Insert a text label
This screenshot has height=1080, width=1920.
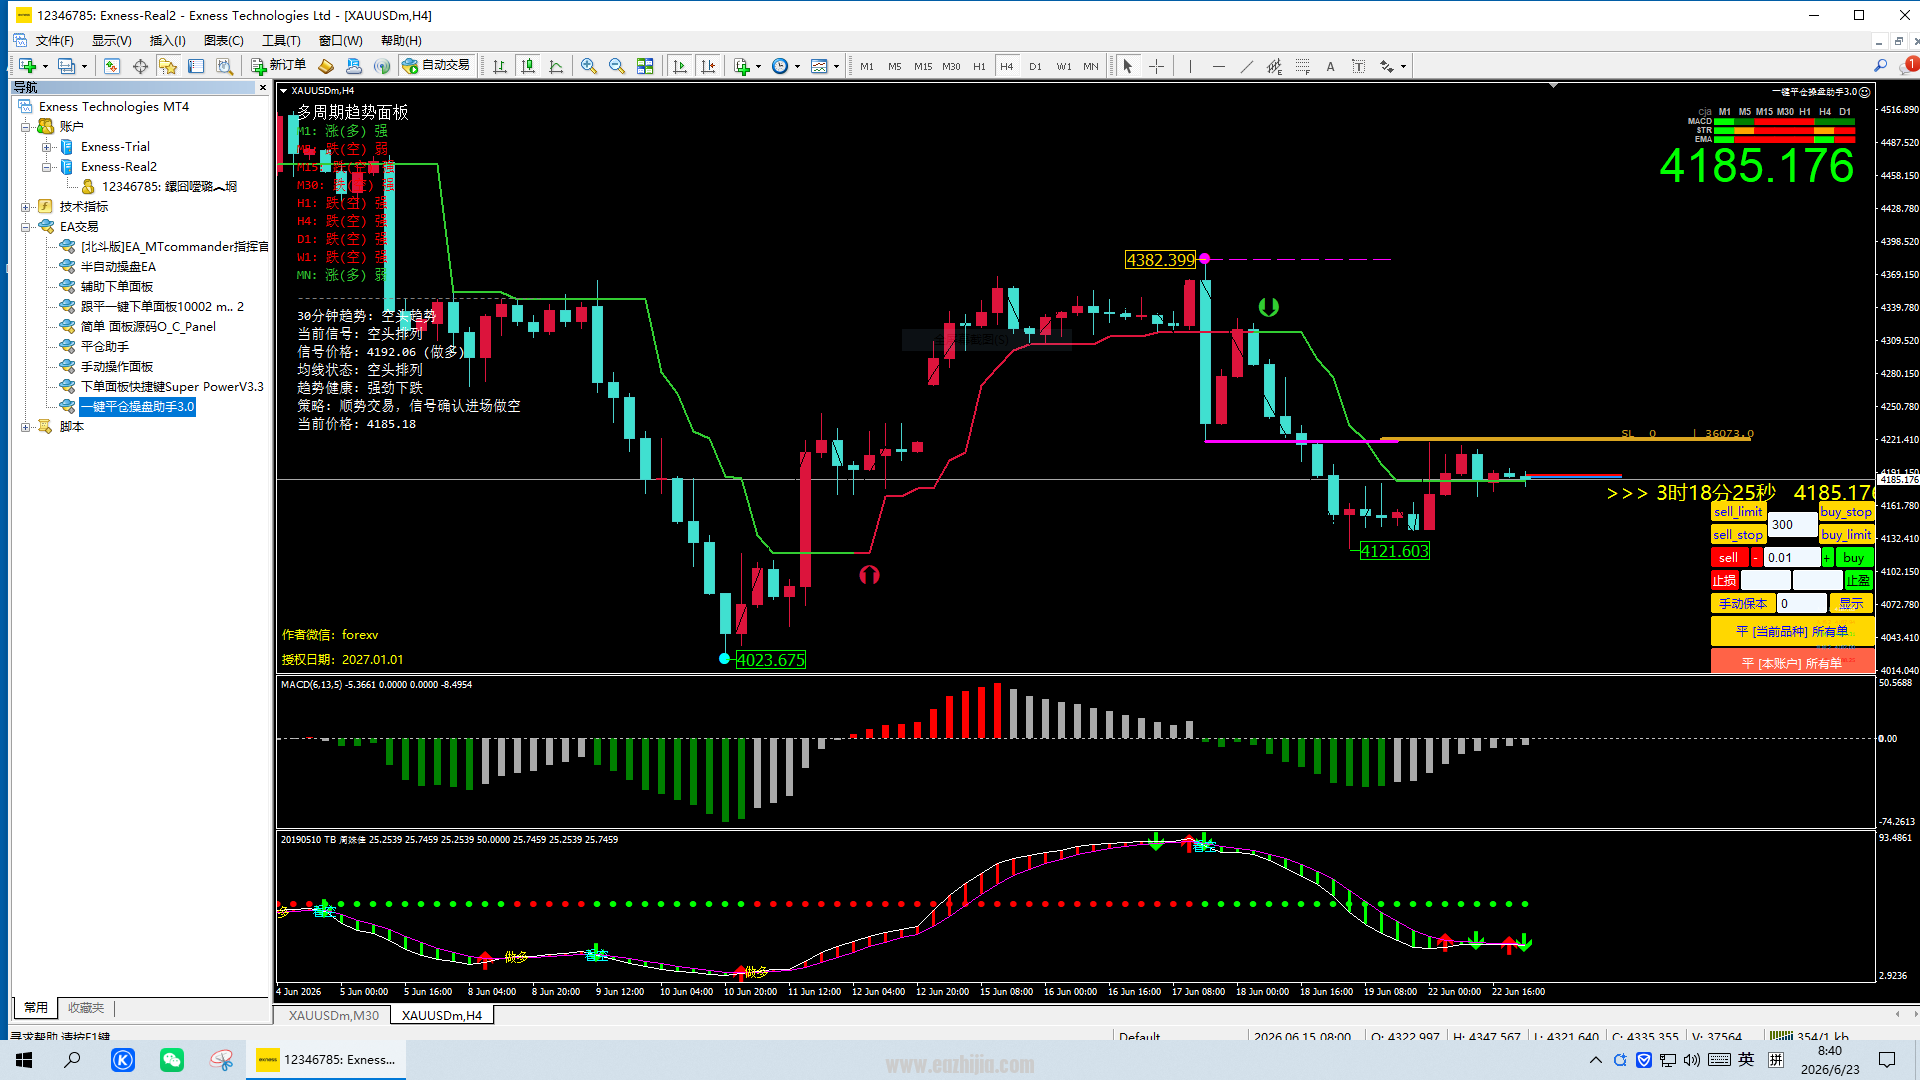coord(1358,66)
